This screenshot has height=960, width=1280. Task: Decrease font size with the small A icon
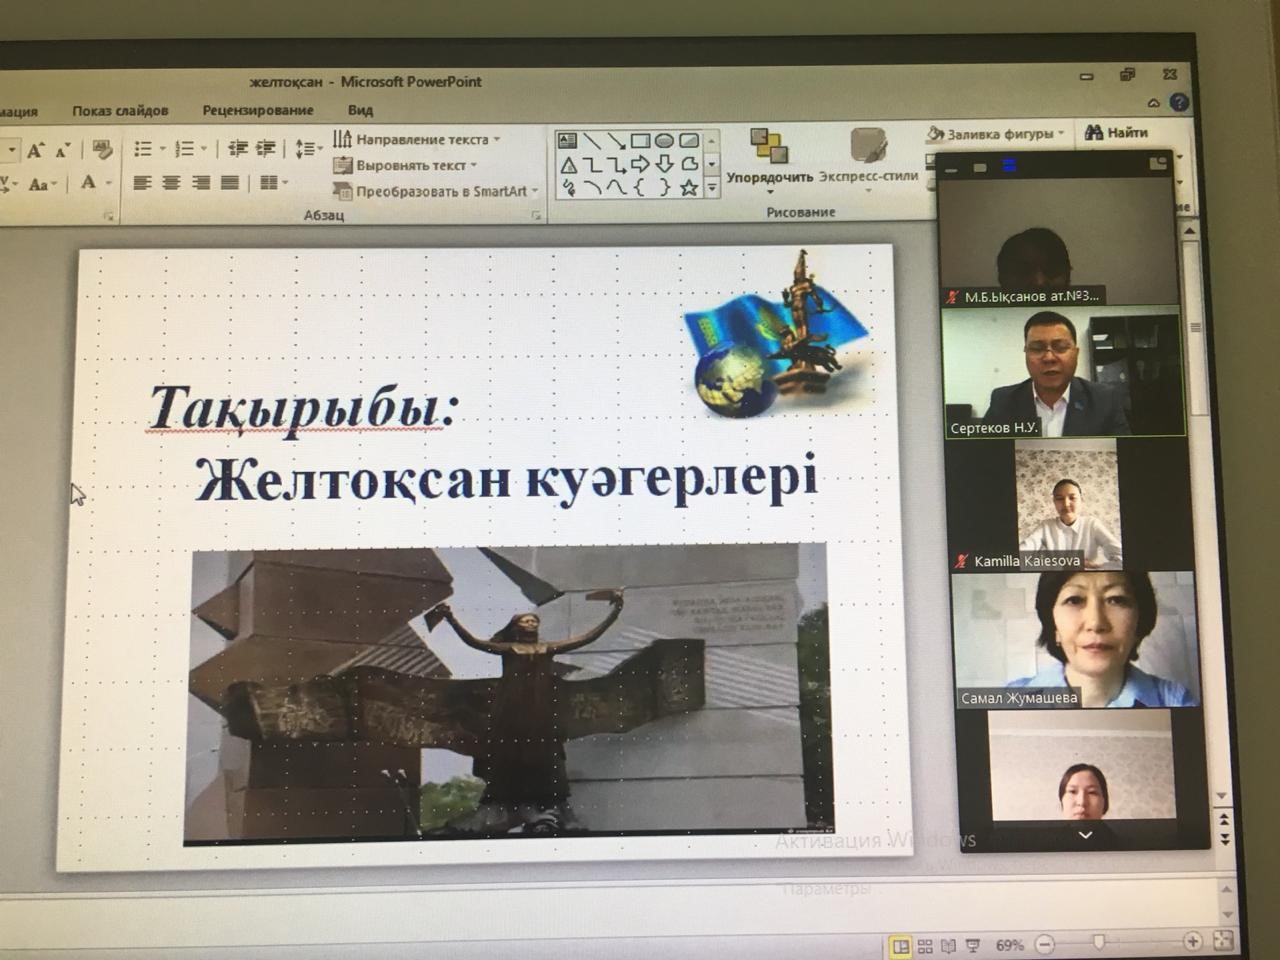[62, 150]
